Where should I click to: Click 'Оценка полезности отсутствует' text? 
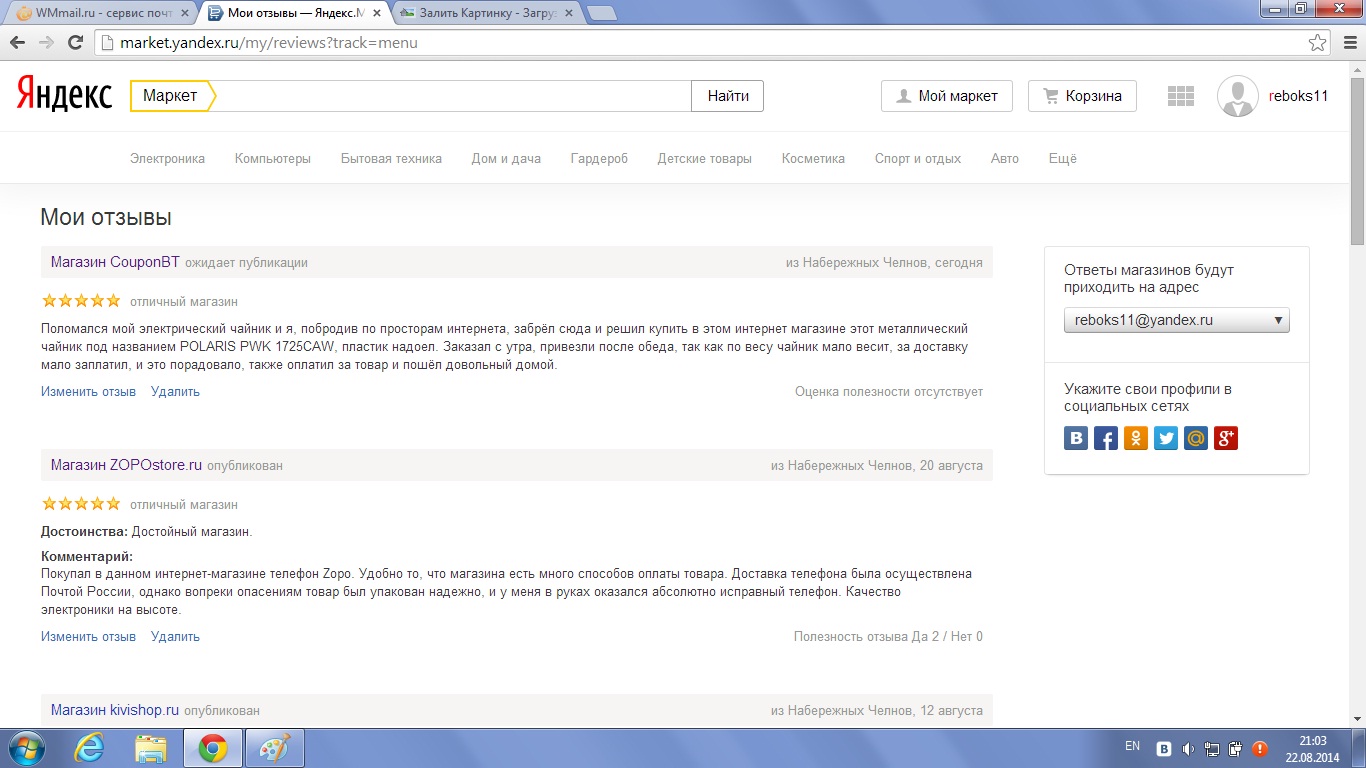[889, 391]
